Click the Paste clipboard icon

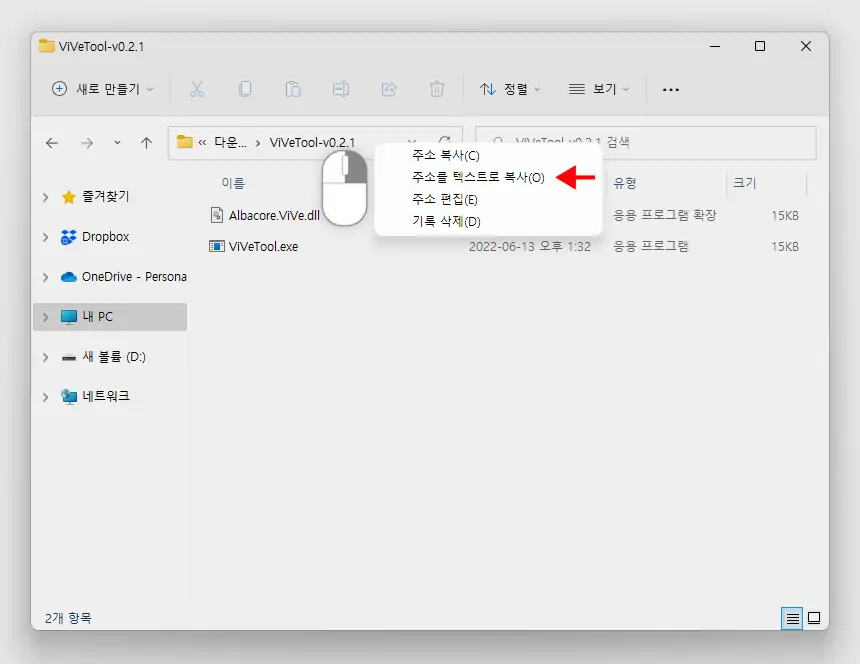293,89
